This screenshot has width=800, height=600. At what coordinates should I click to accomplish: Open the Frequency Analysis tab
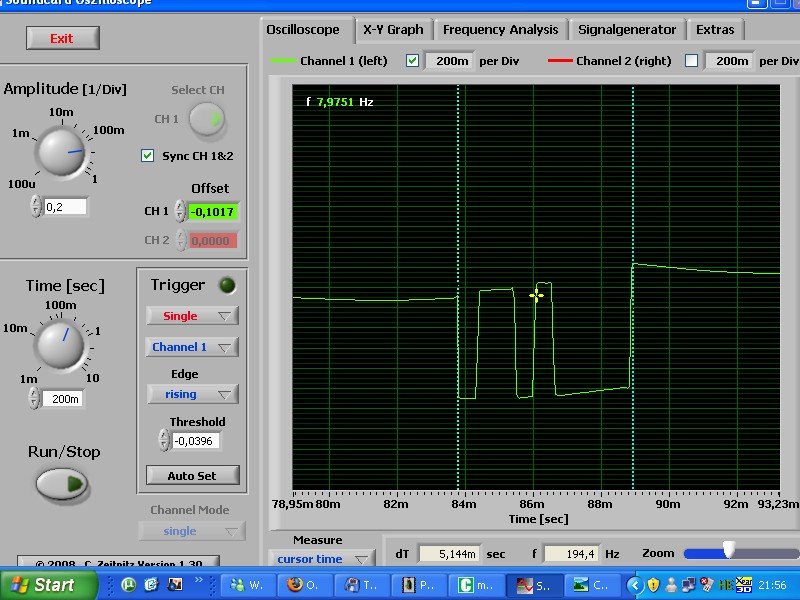500,30
